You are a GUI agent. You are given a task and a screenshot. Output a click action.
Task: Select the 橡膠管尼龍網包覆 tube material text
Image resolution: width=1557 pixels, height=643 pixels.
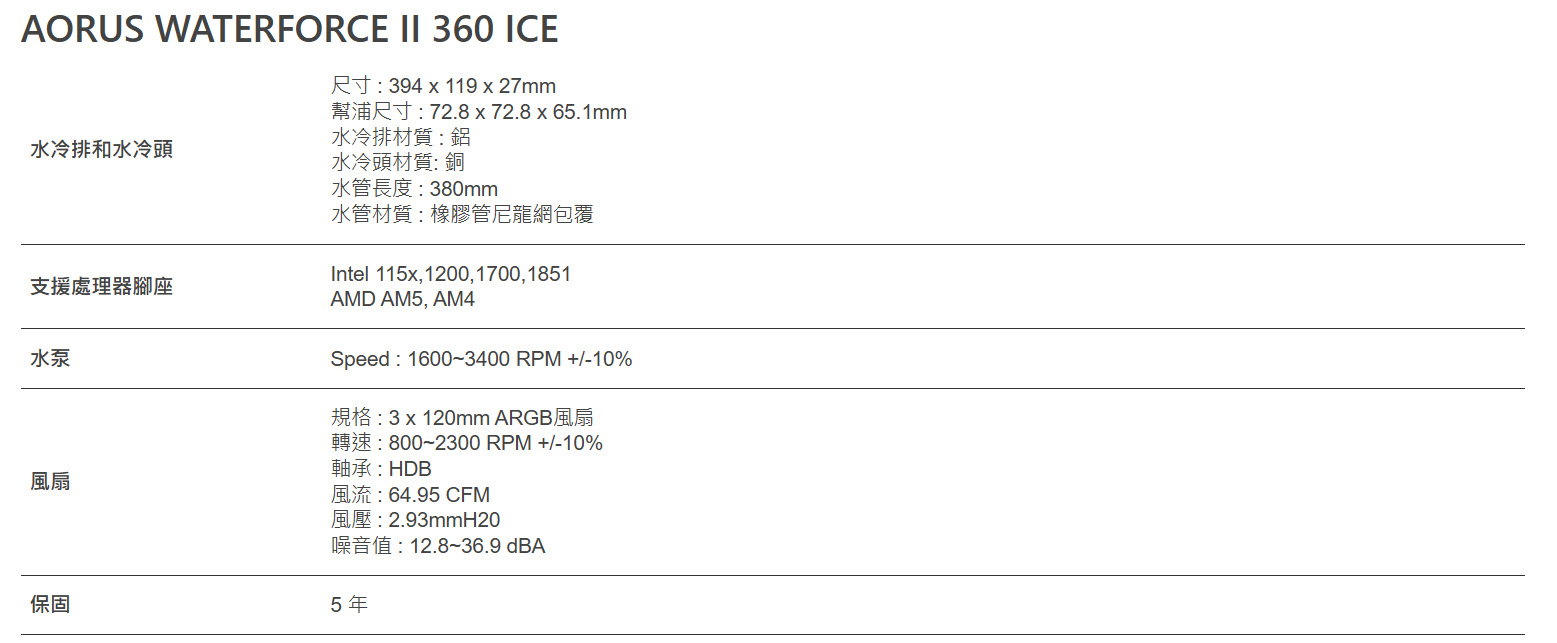pyautogui.click(x=512, y=214)
